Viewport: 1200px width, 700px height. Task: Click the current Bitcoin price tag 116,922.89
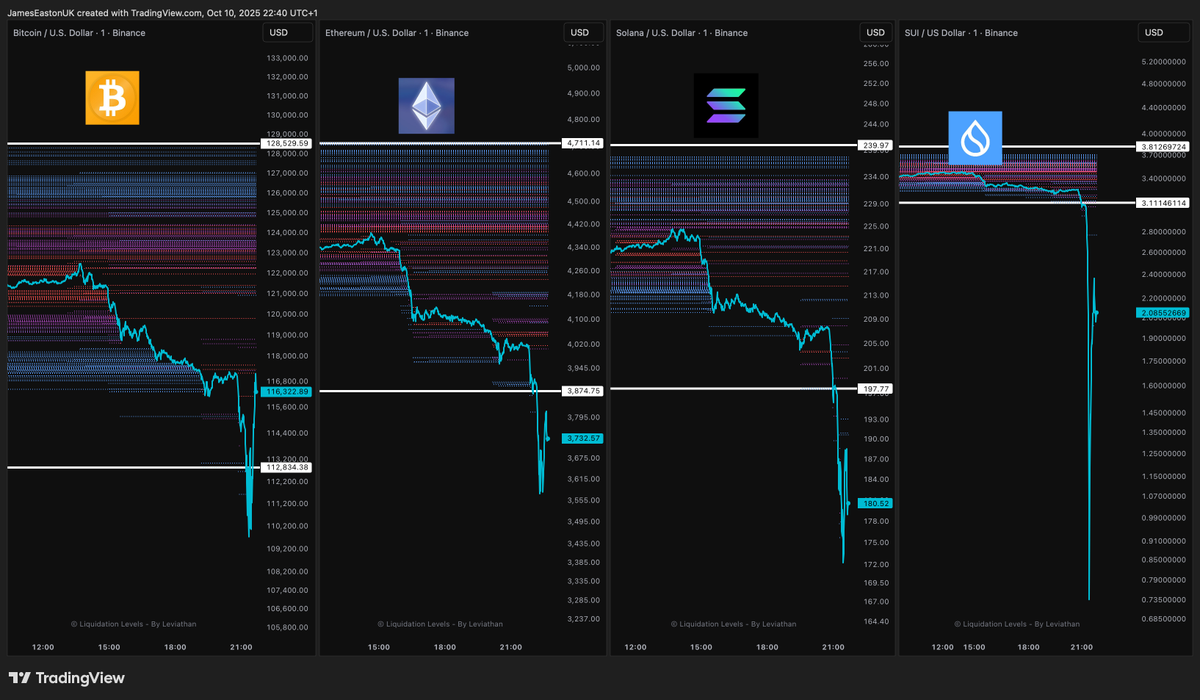pyautogui.click(x=286, y=392)
